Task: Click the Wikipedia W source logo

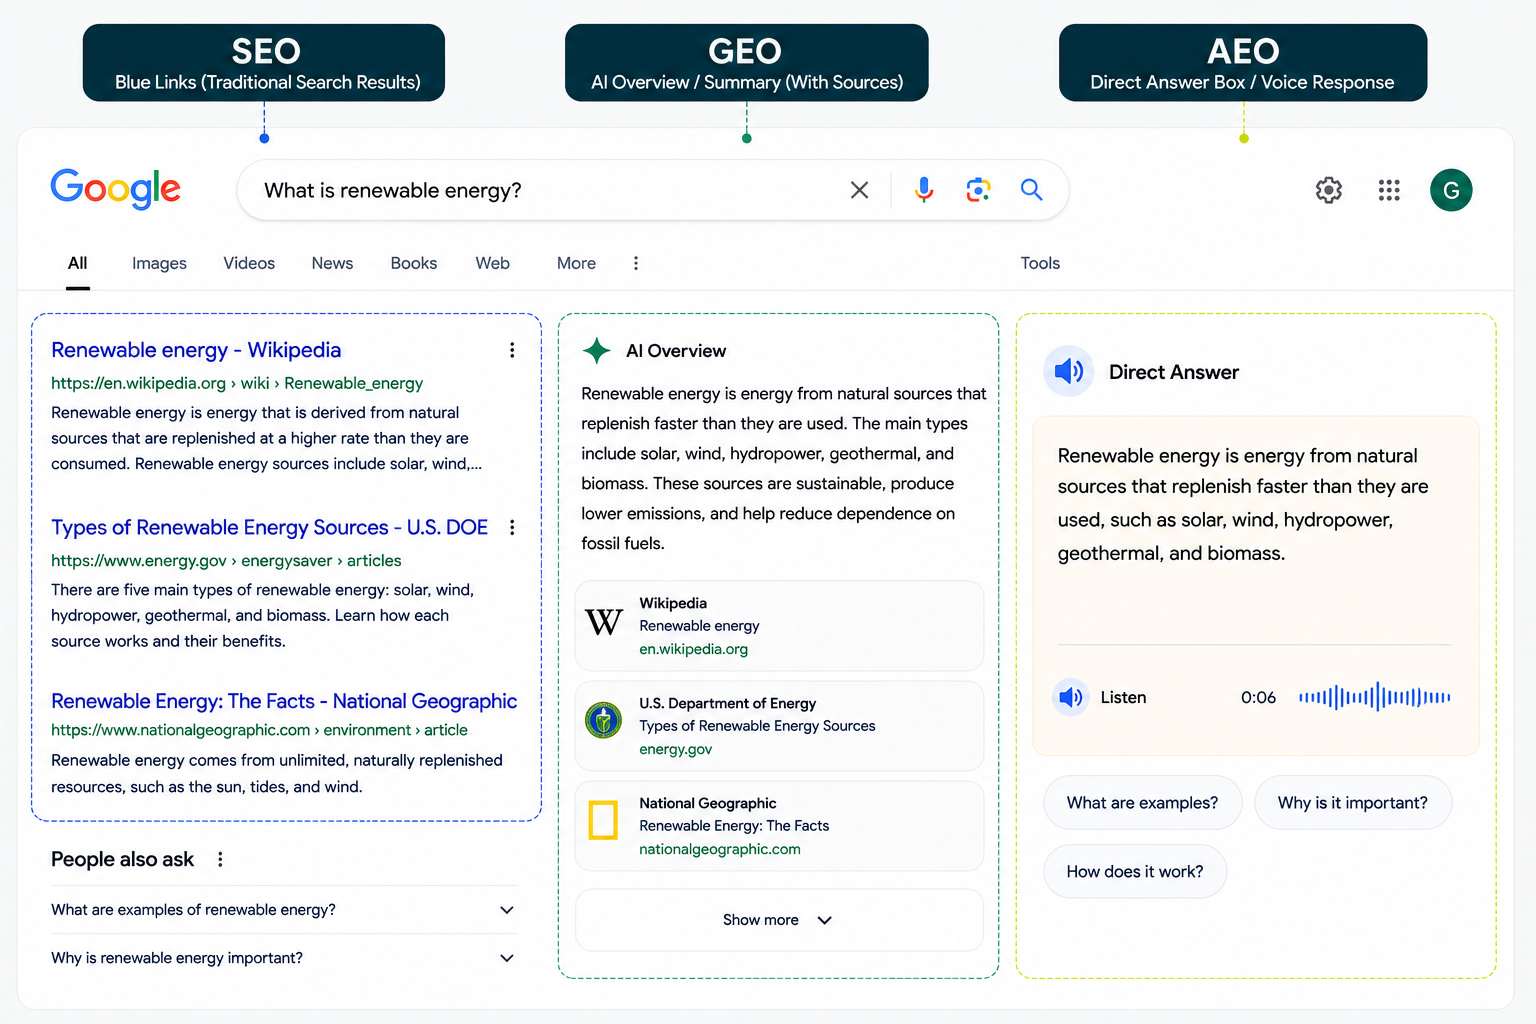Action: click(604, 623)
